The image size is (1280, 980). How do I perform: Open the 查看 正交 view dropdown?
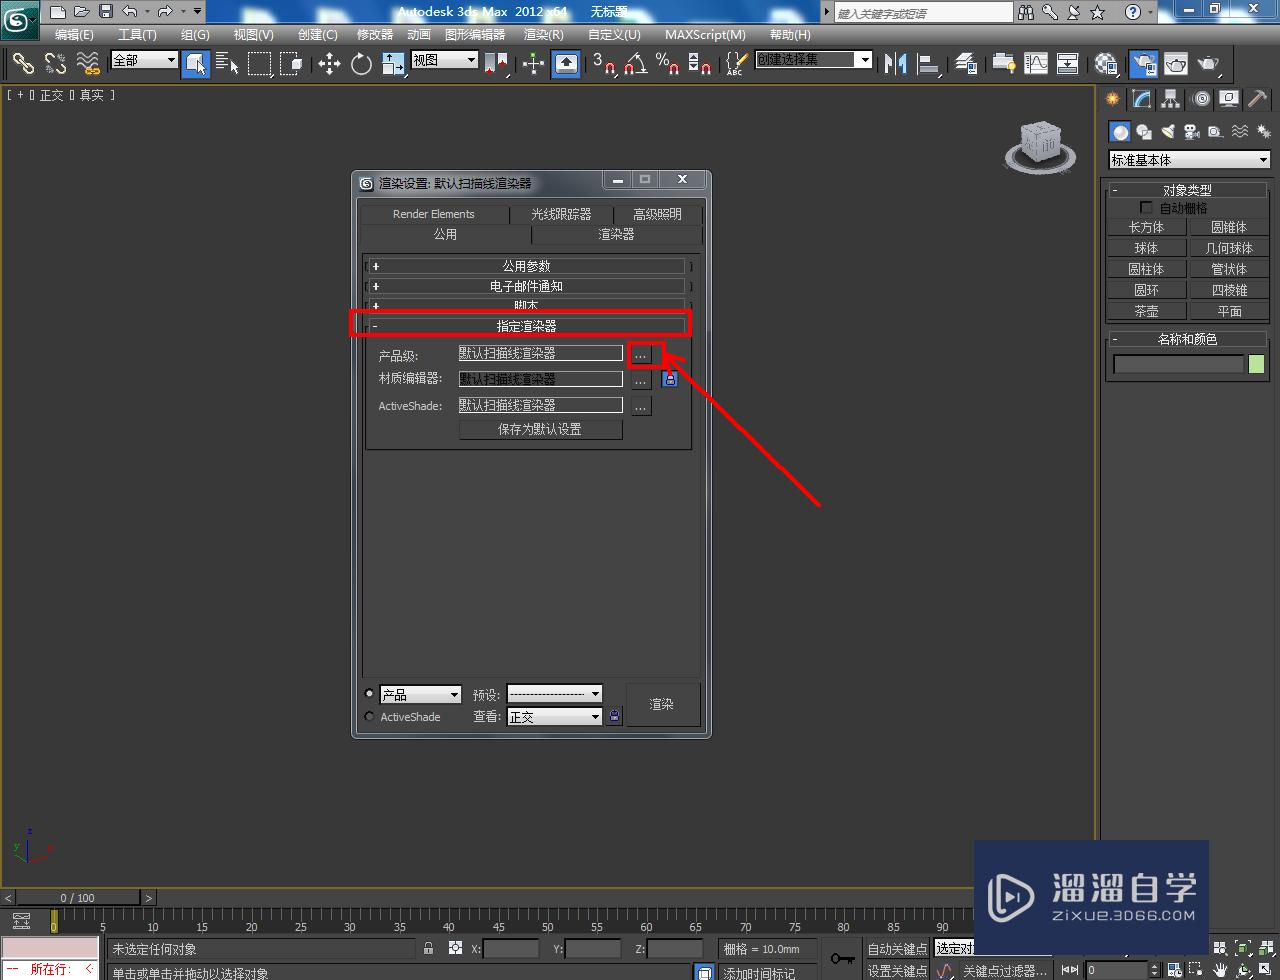coord(555,716)
